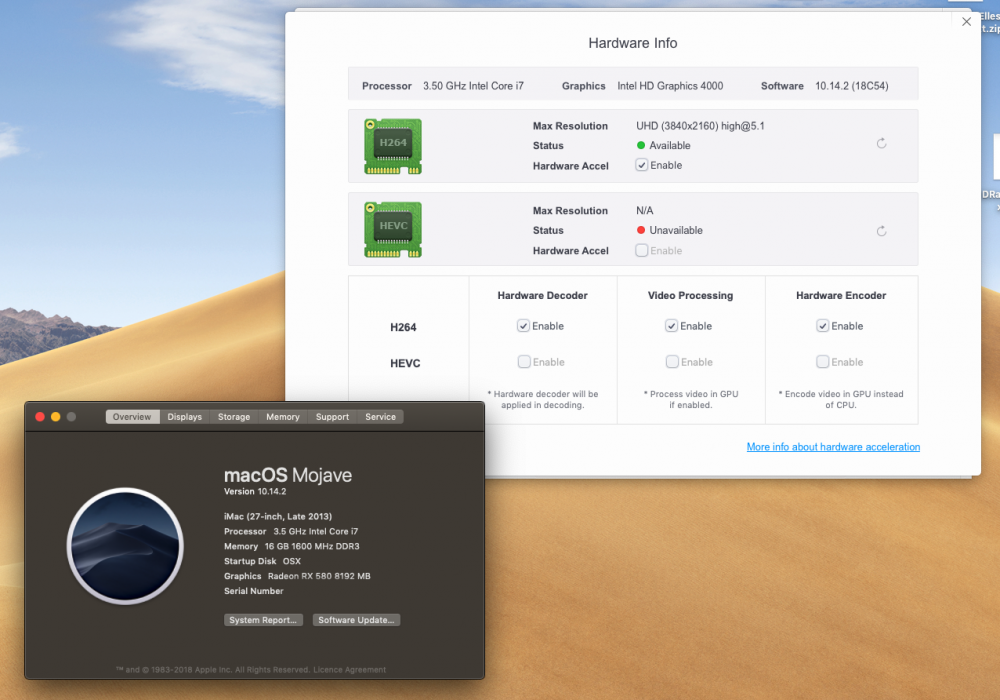Click UHD (3840x2160) high@5.1 resolution text
The width and height of the screenshot is (1000, 700).
point(700,126)
